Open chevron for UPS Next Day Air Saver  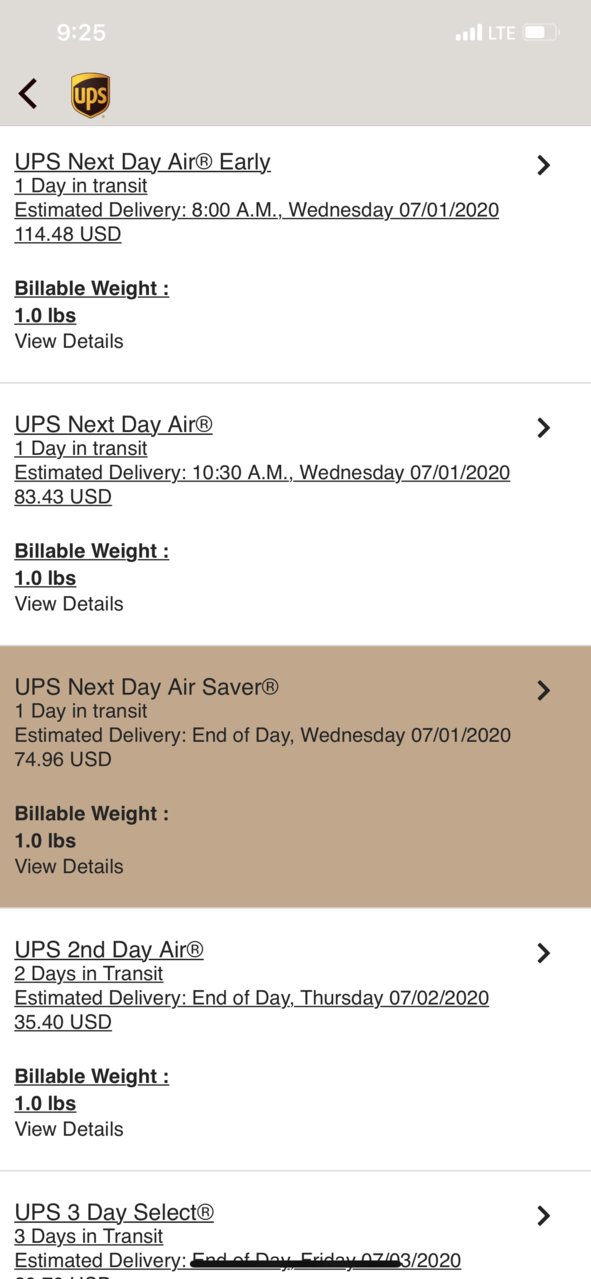click(543, 690)
